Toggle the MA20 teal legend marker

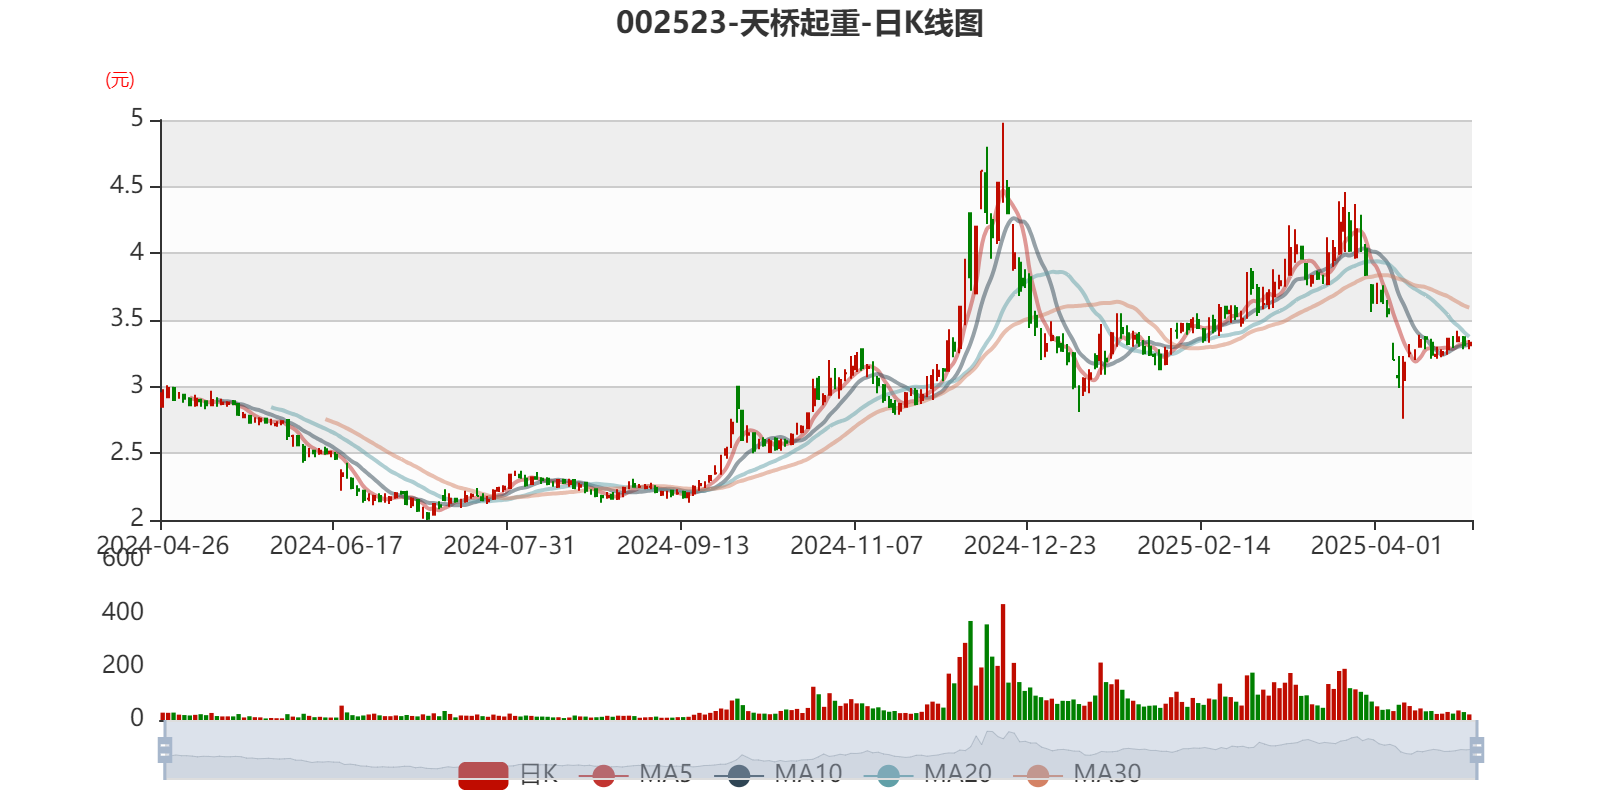[x=888, y=775]
